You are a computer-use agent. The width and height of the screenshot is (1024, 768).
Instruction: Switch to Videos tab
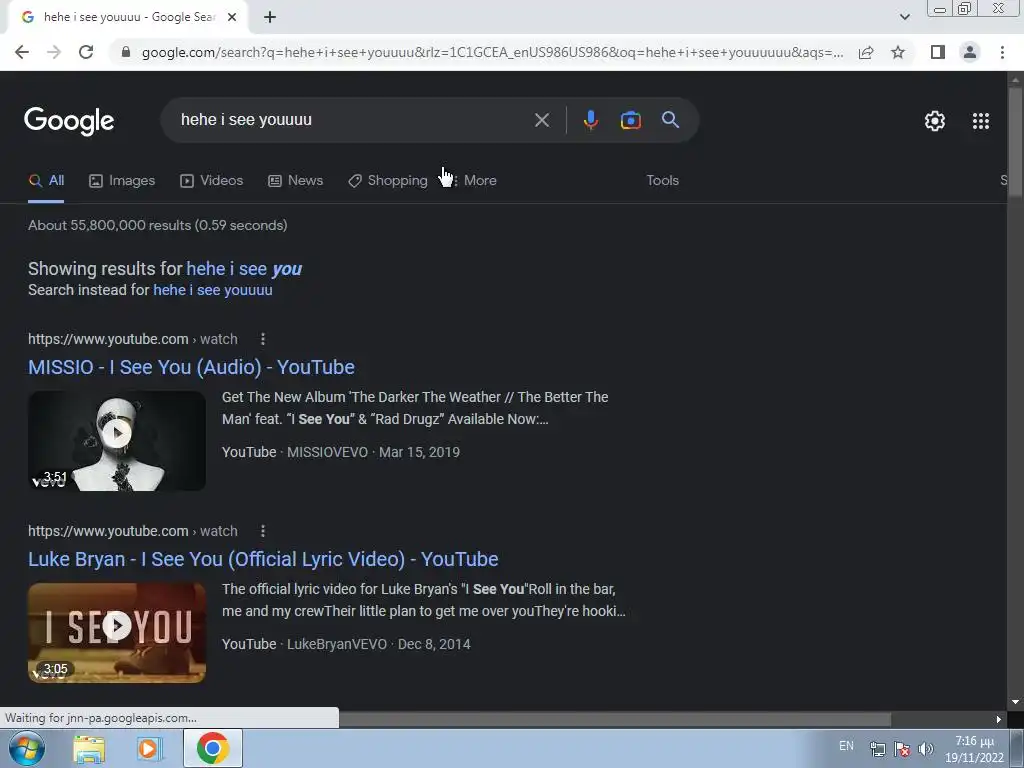pos(212,181)
